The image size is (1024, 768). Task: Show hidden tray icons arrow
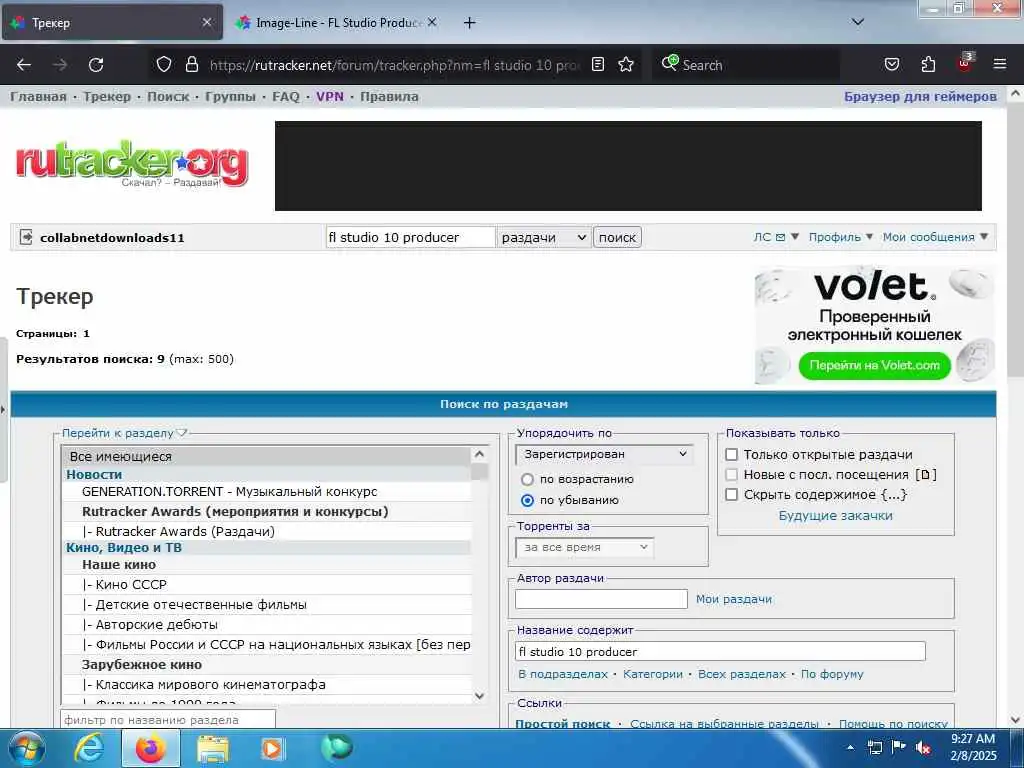[850, 747]
